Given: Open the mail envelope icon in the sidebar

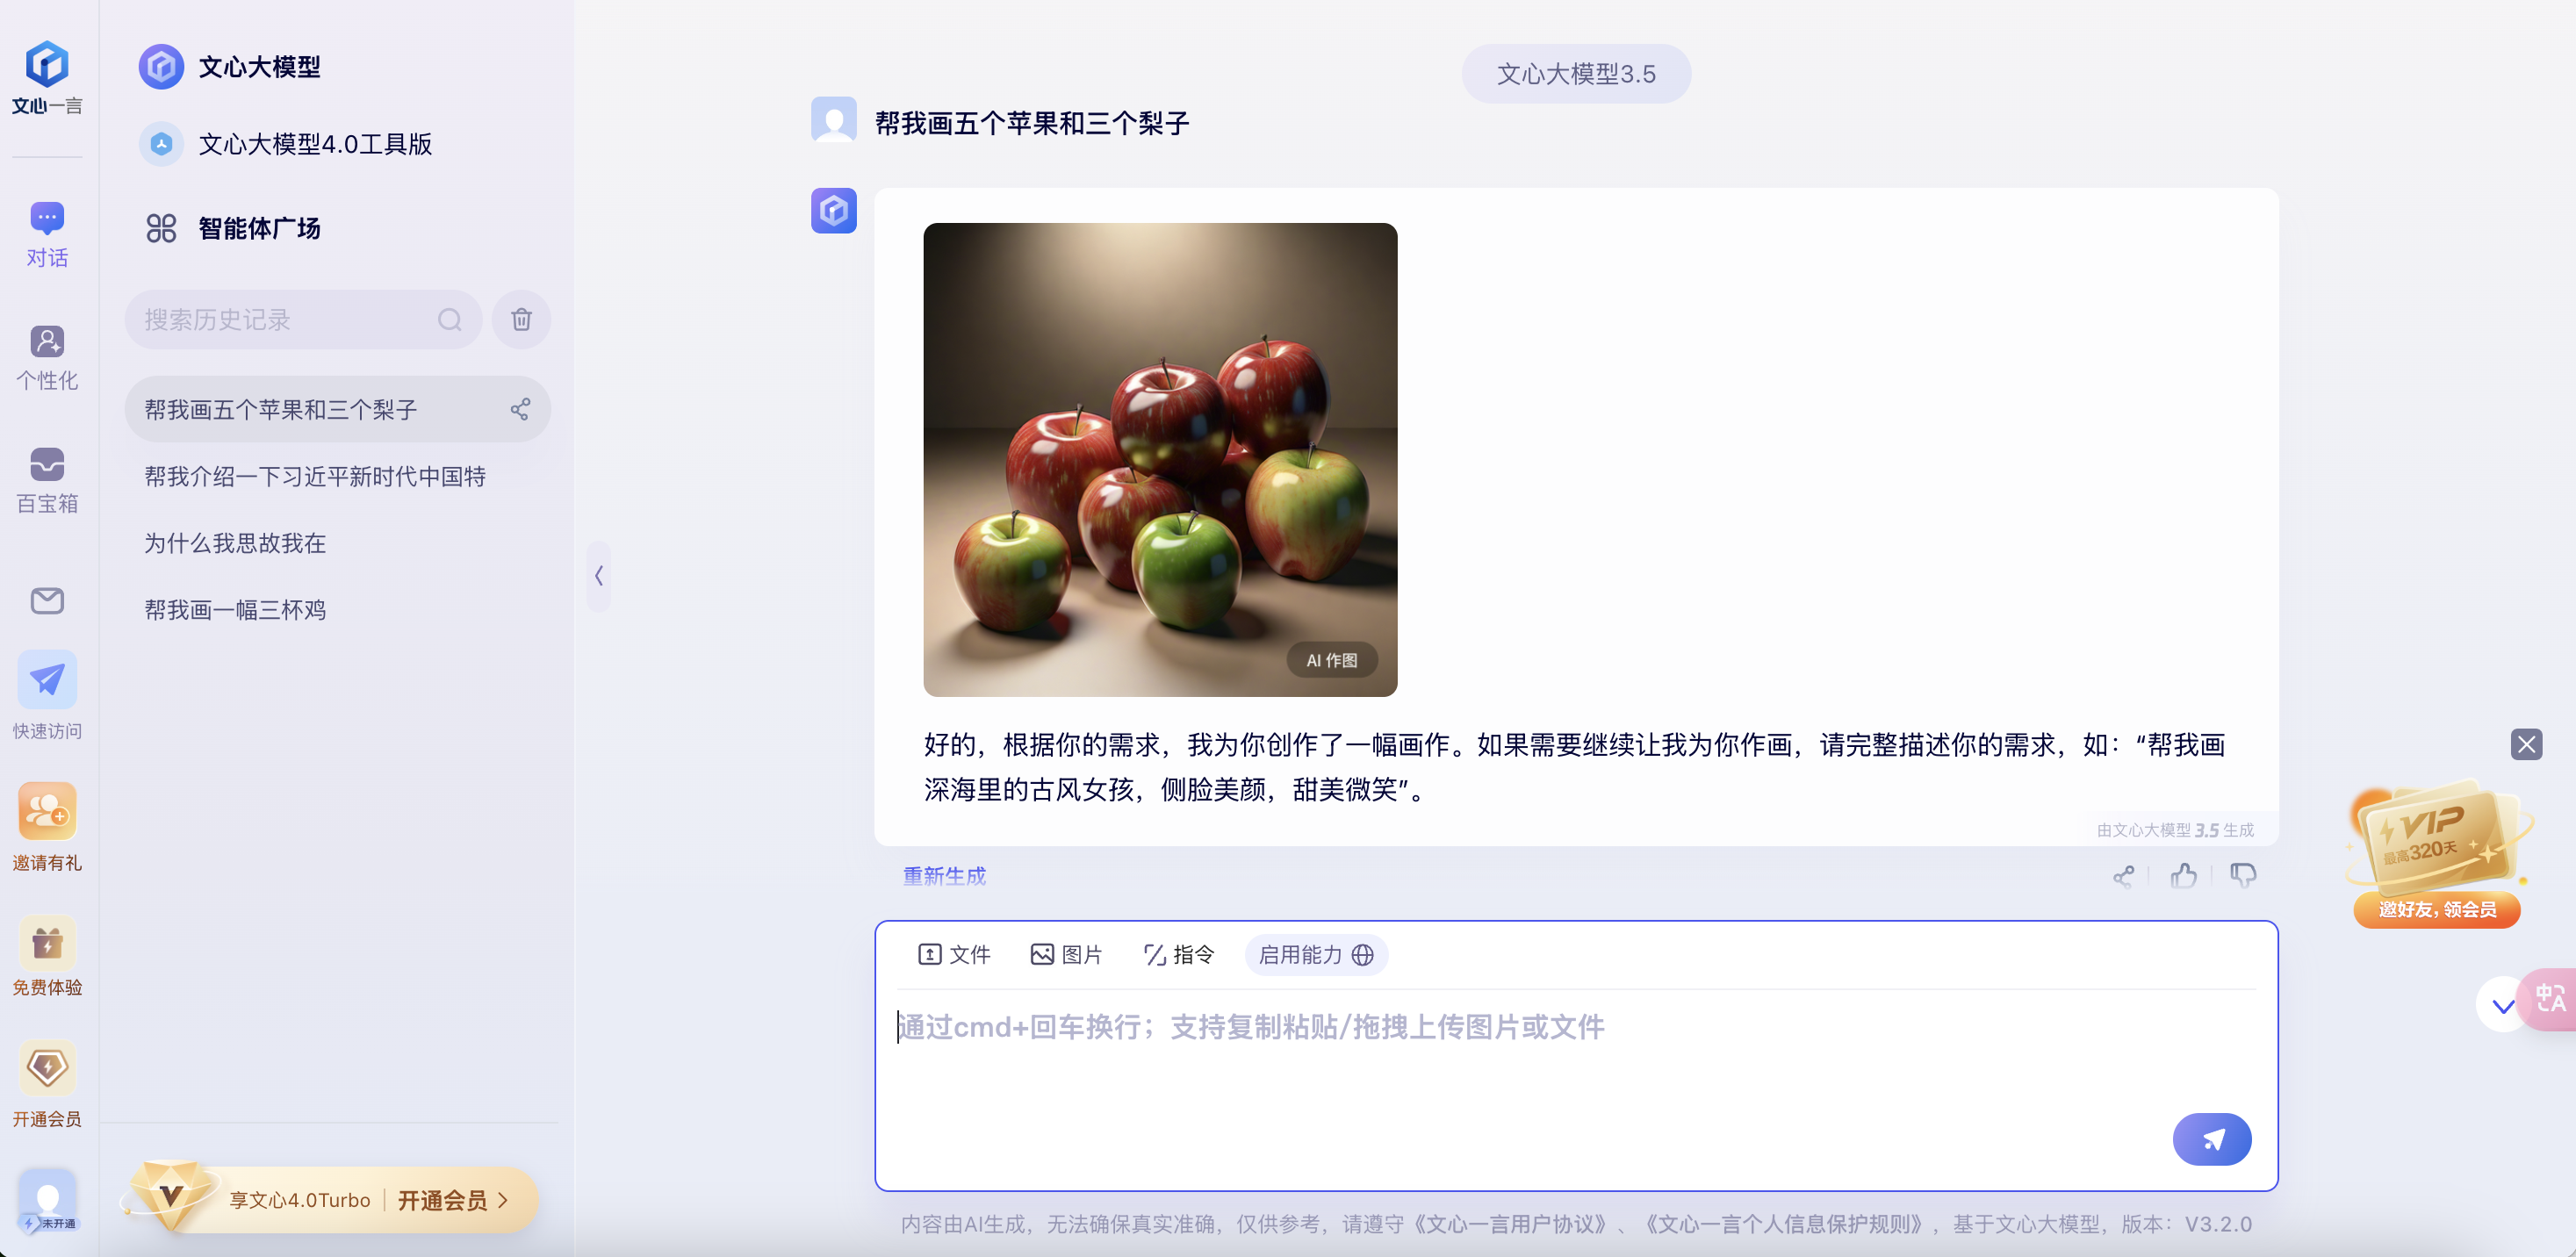Looking at the screenshot, I should pyautogui.click(x=47, y=600).
